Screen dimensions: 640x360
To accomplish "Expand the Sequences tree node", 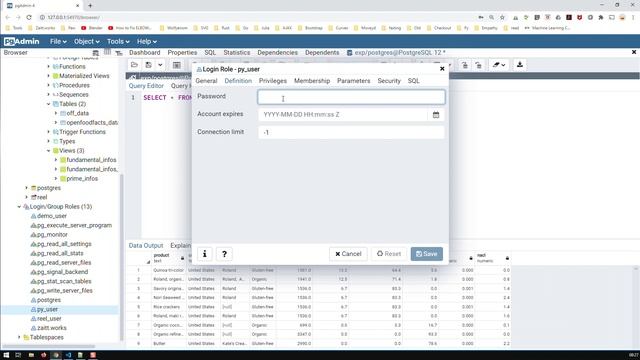I will pos(49,95).
